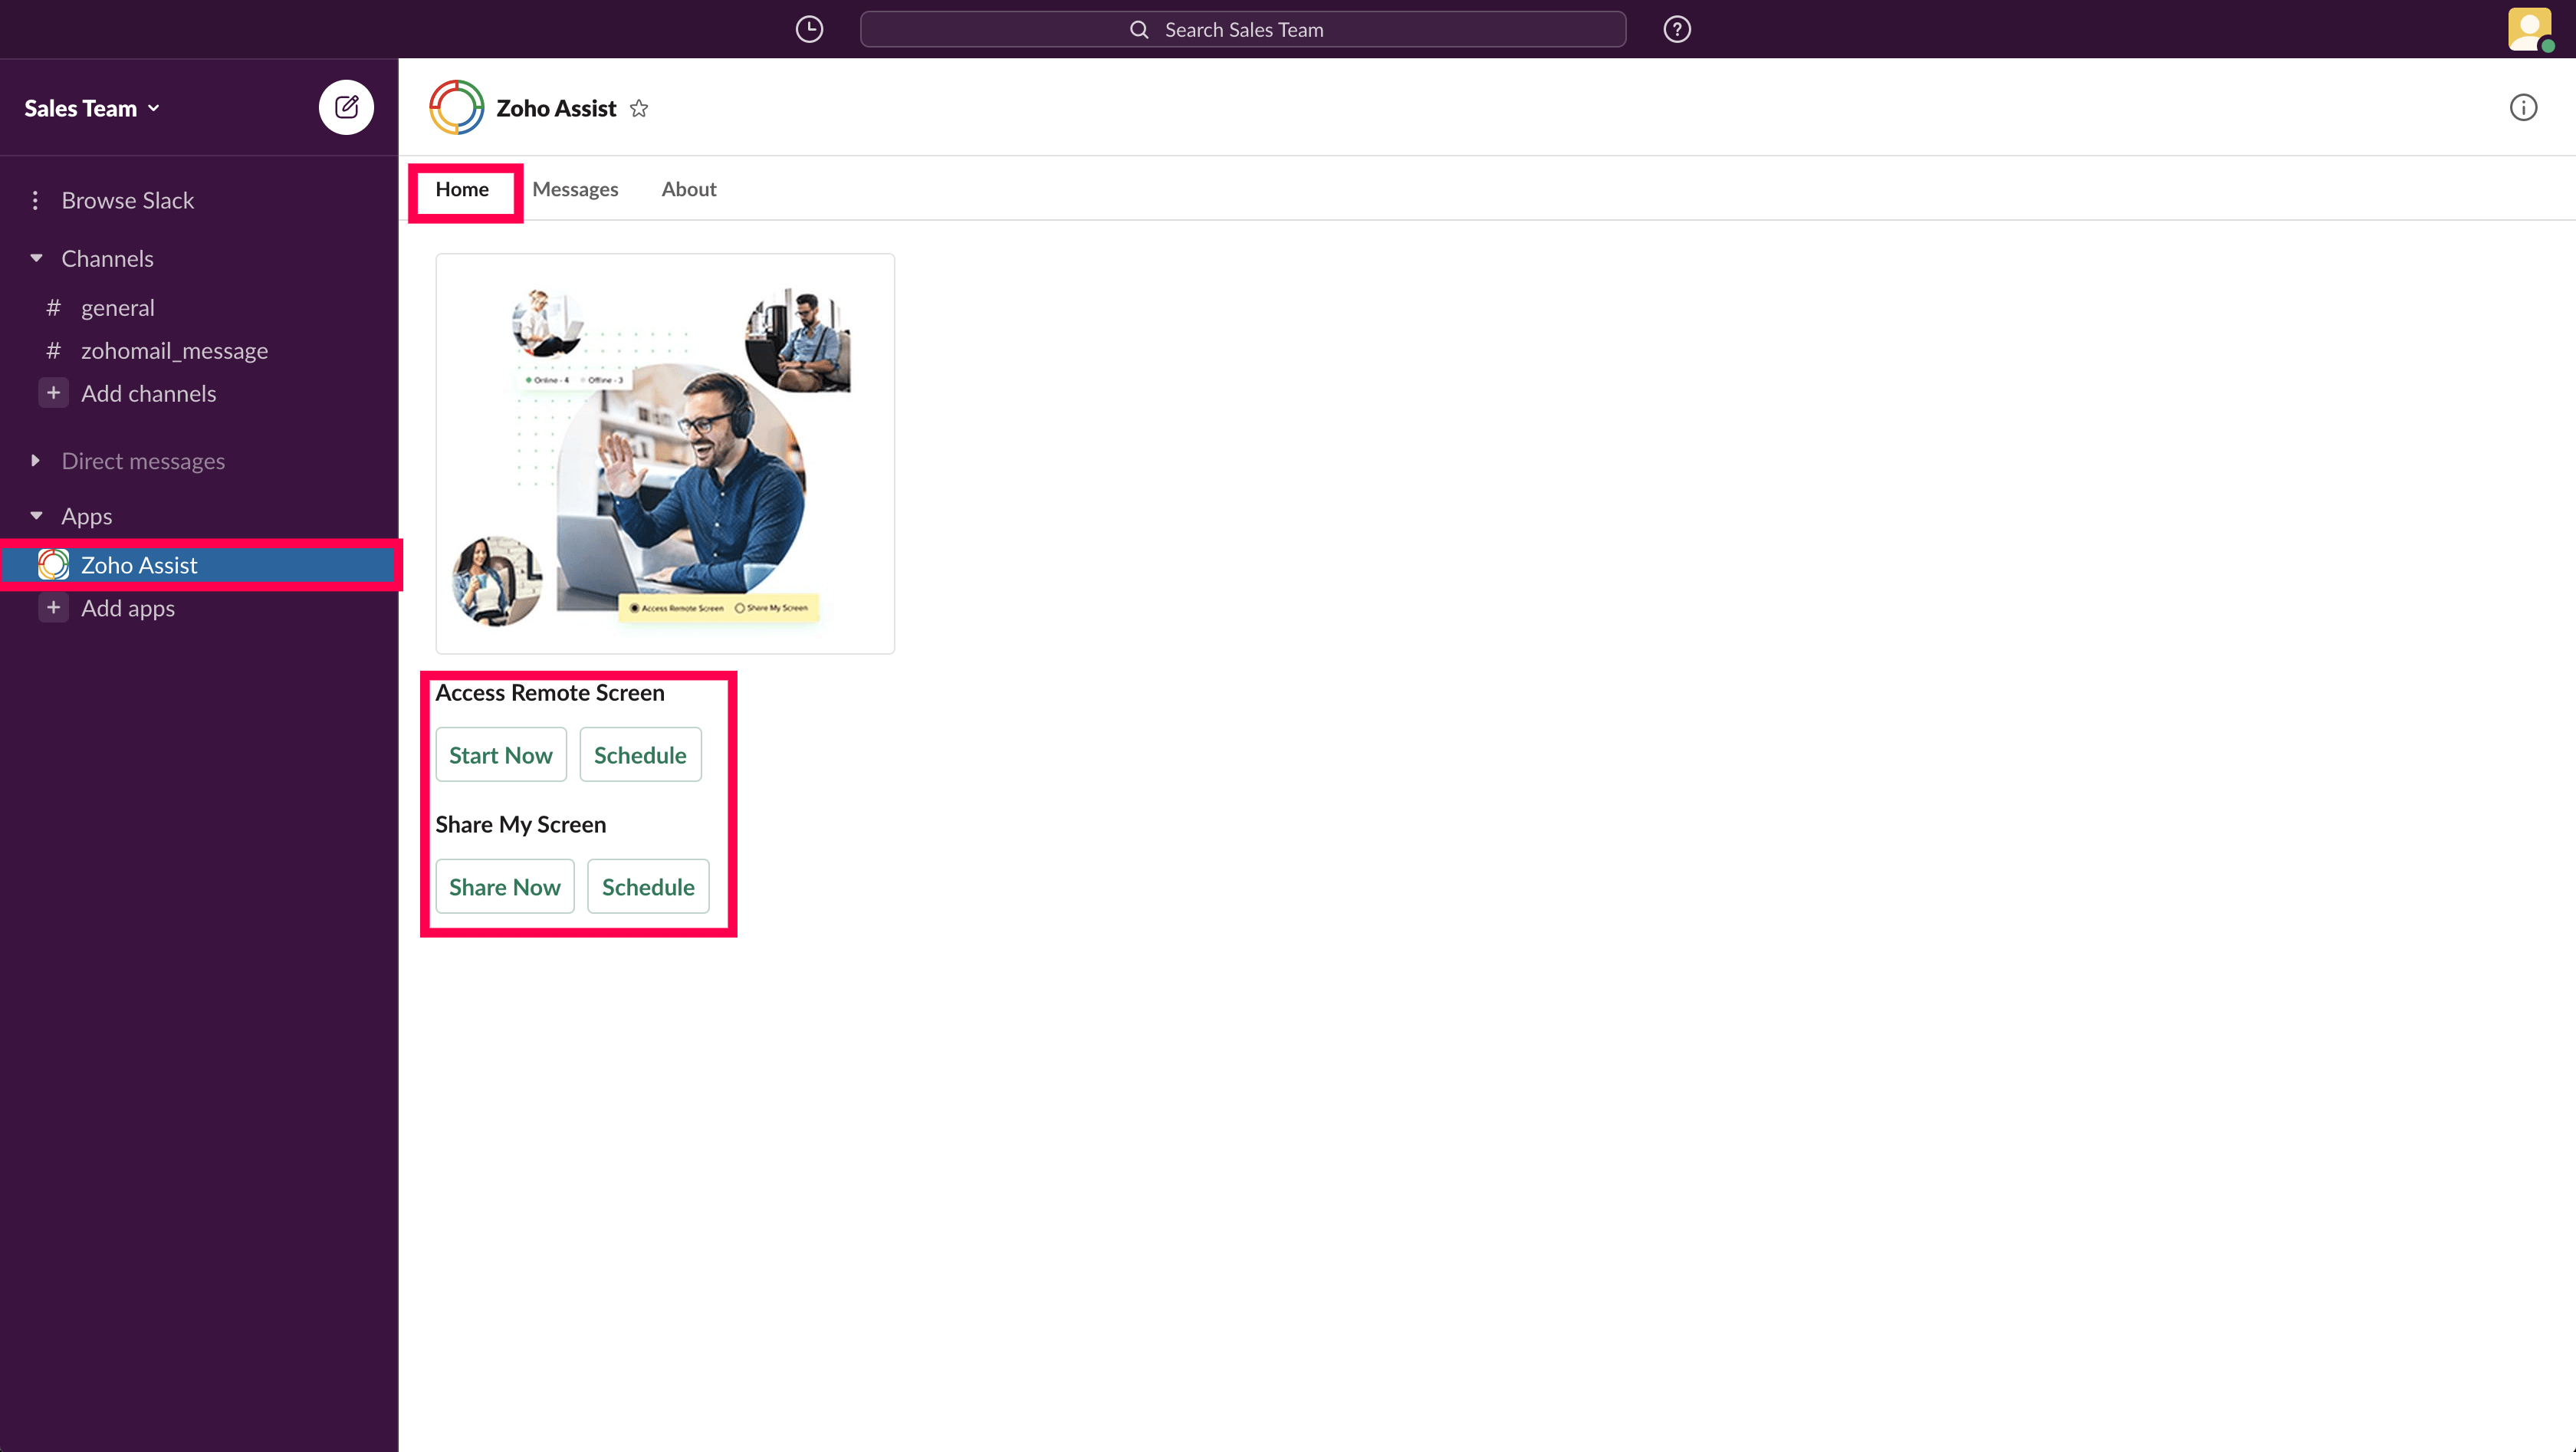Open the history clock icon
Image resolution: width=2576 pixels, height=1452 pixels.
809,29
